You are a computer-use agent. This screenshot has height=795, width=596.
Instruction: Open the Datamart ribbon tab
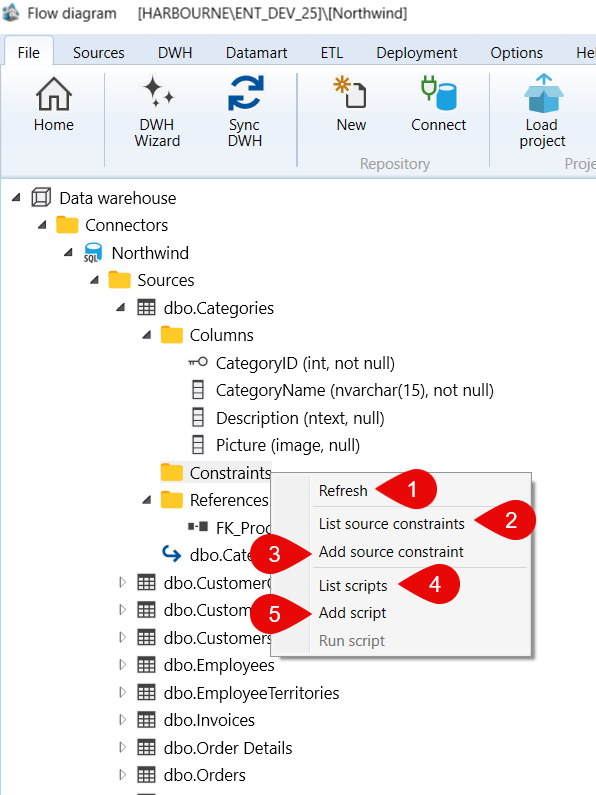point(256,53)
